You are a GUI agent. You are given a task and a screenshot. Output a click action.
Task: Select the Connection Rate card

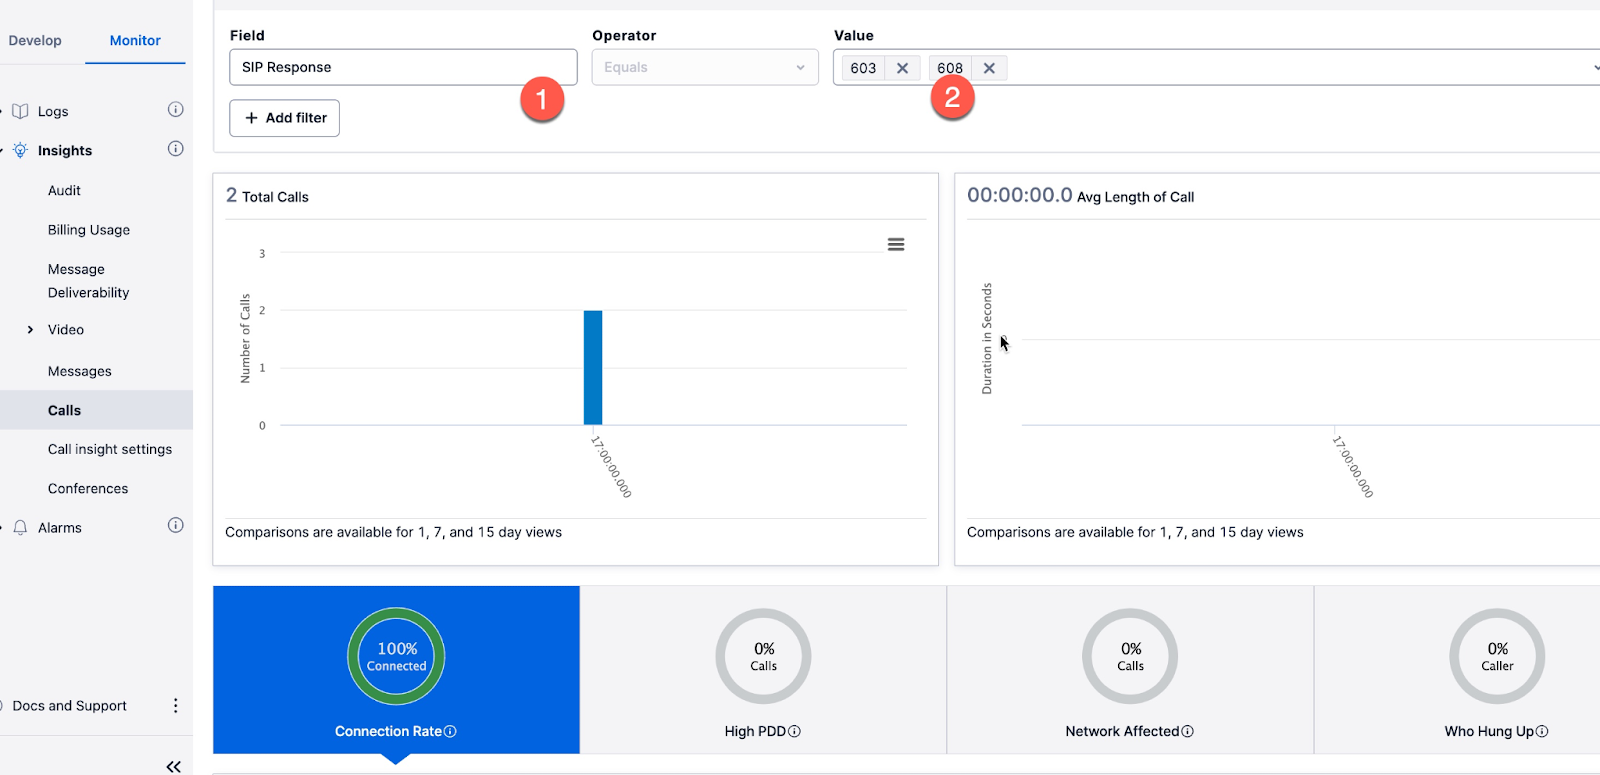tap(396, 670)
